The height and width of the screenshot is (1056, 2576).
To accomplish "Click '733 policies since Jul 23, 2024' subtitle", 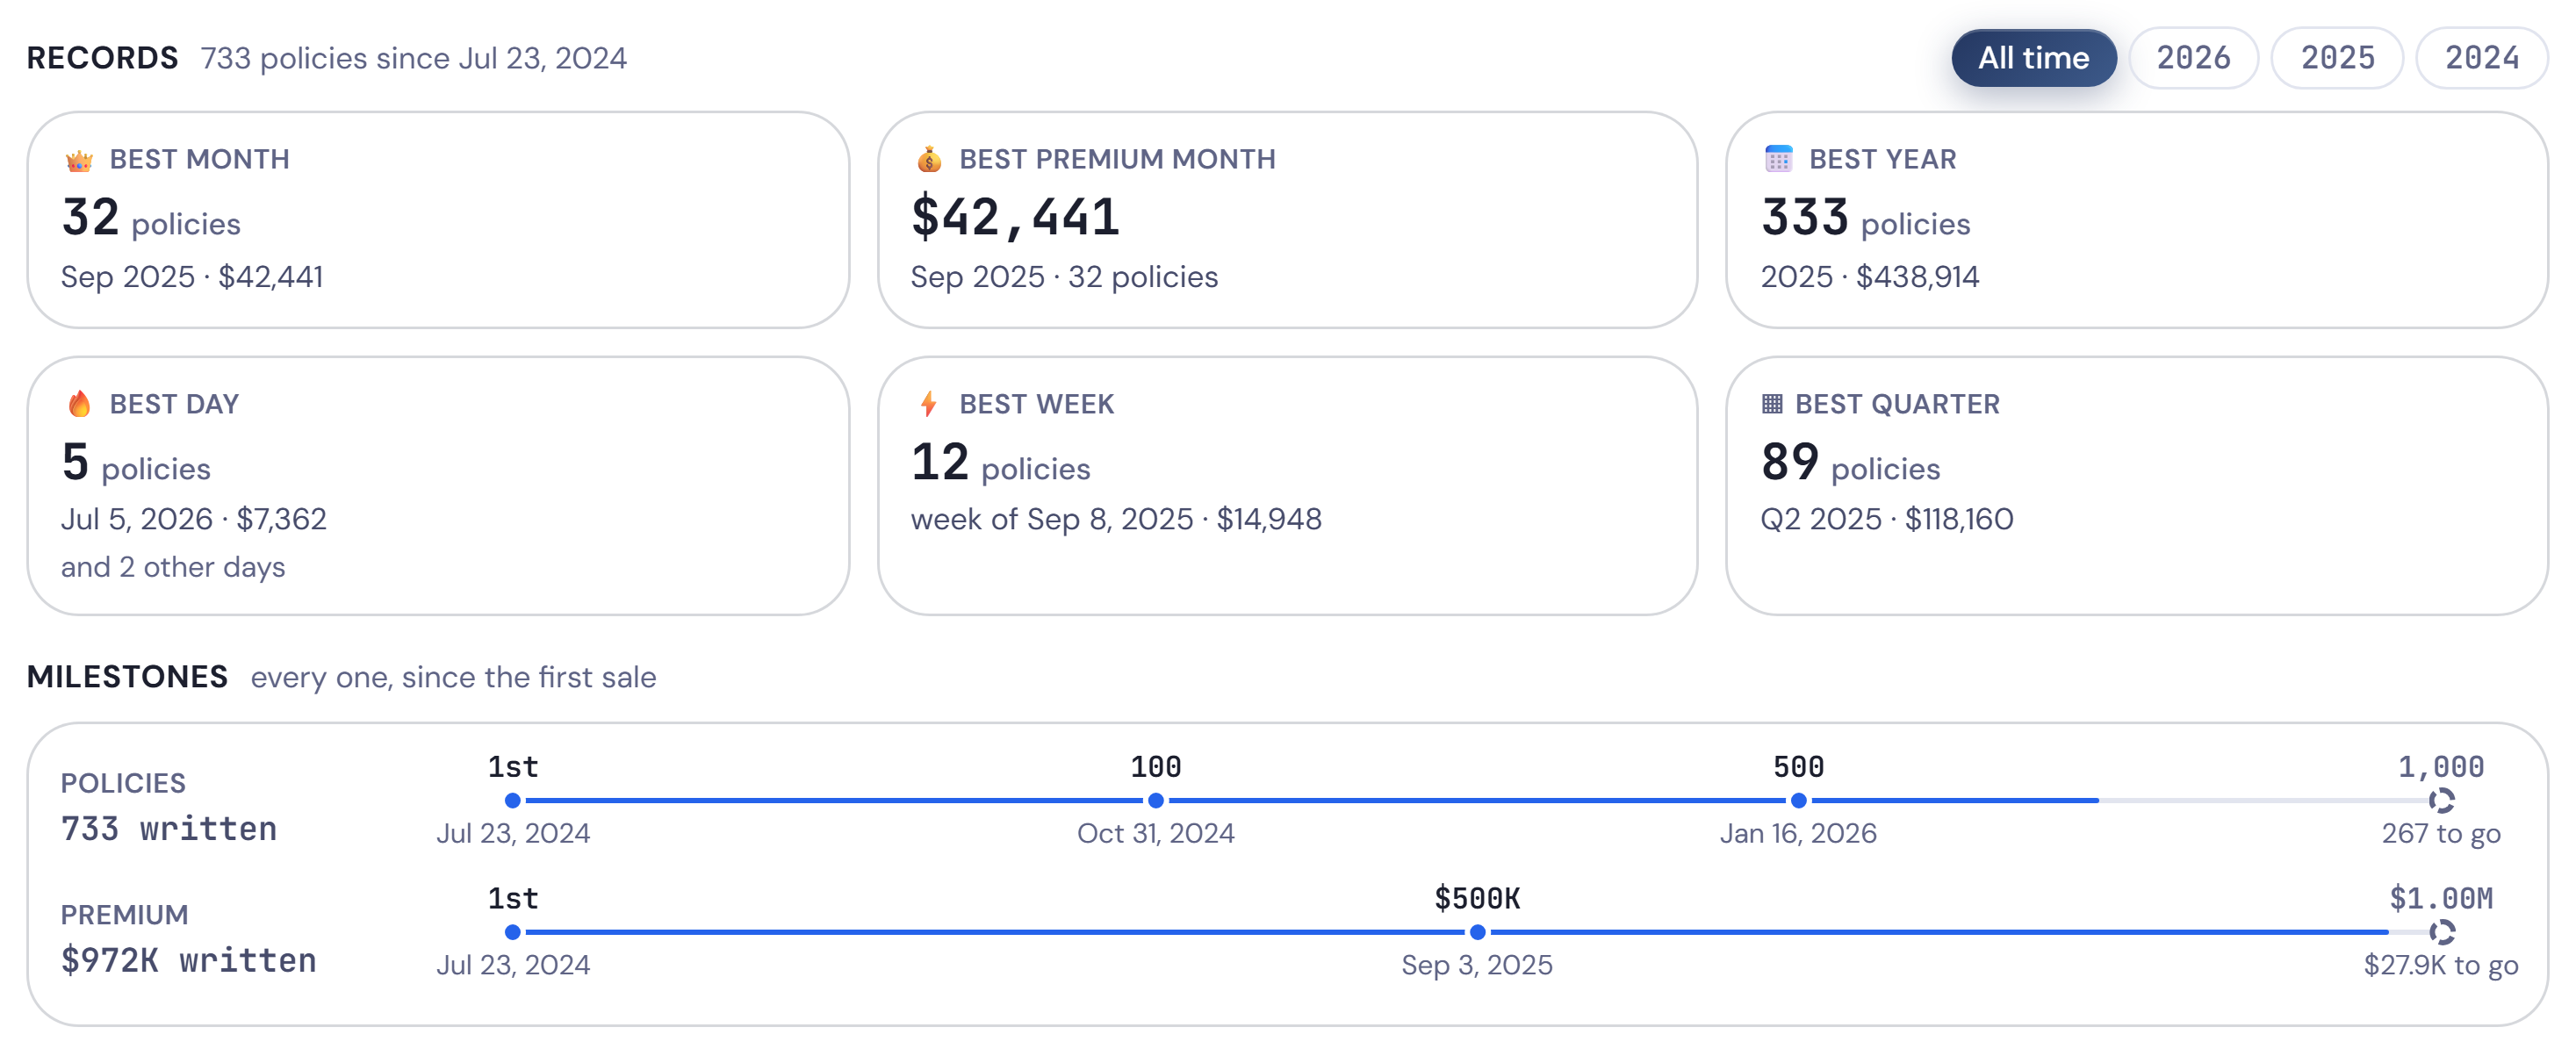I will 414,58.
